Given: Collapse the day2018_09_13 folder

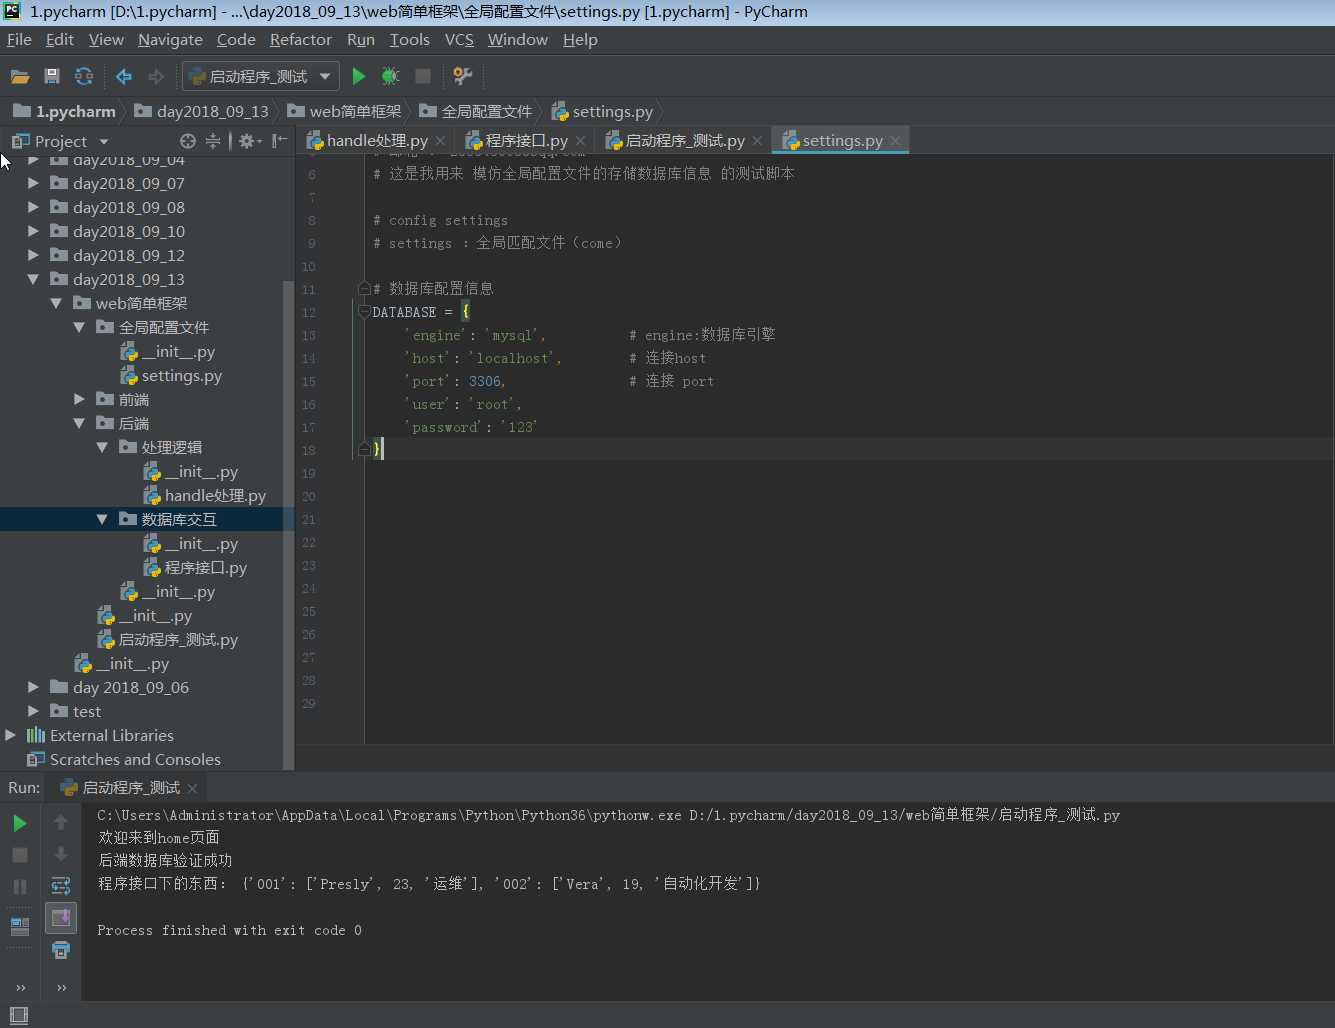Looking at the screenshot, I should tap(33, 279).
